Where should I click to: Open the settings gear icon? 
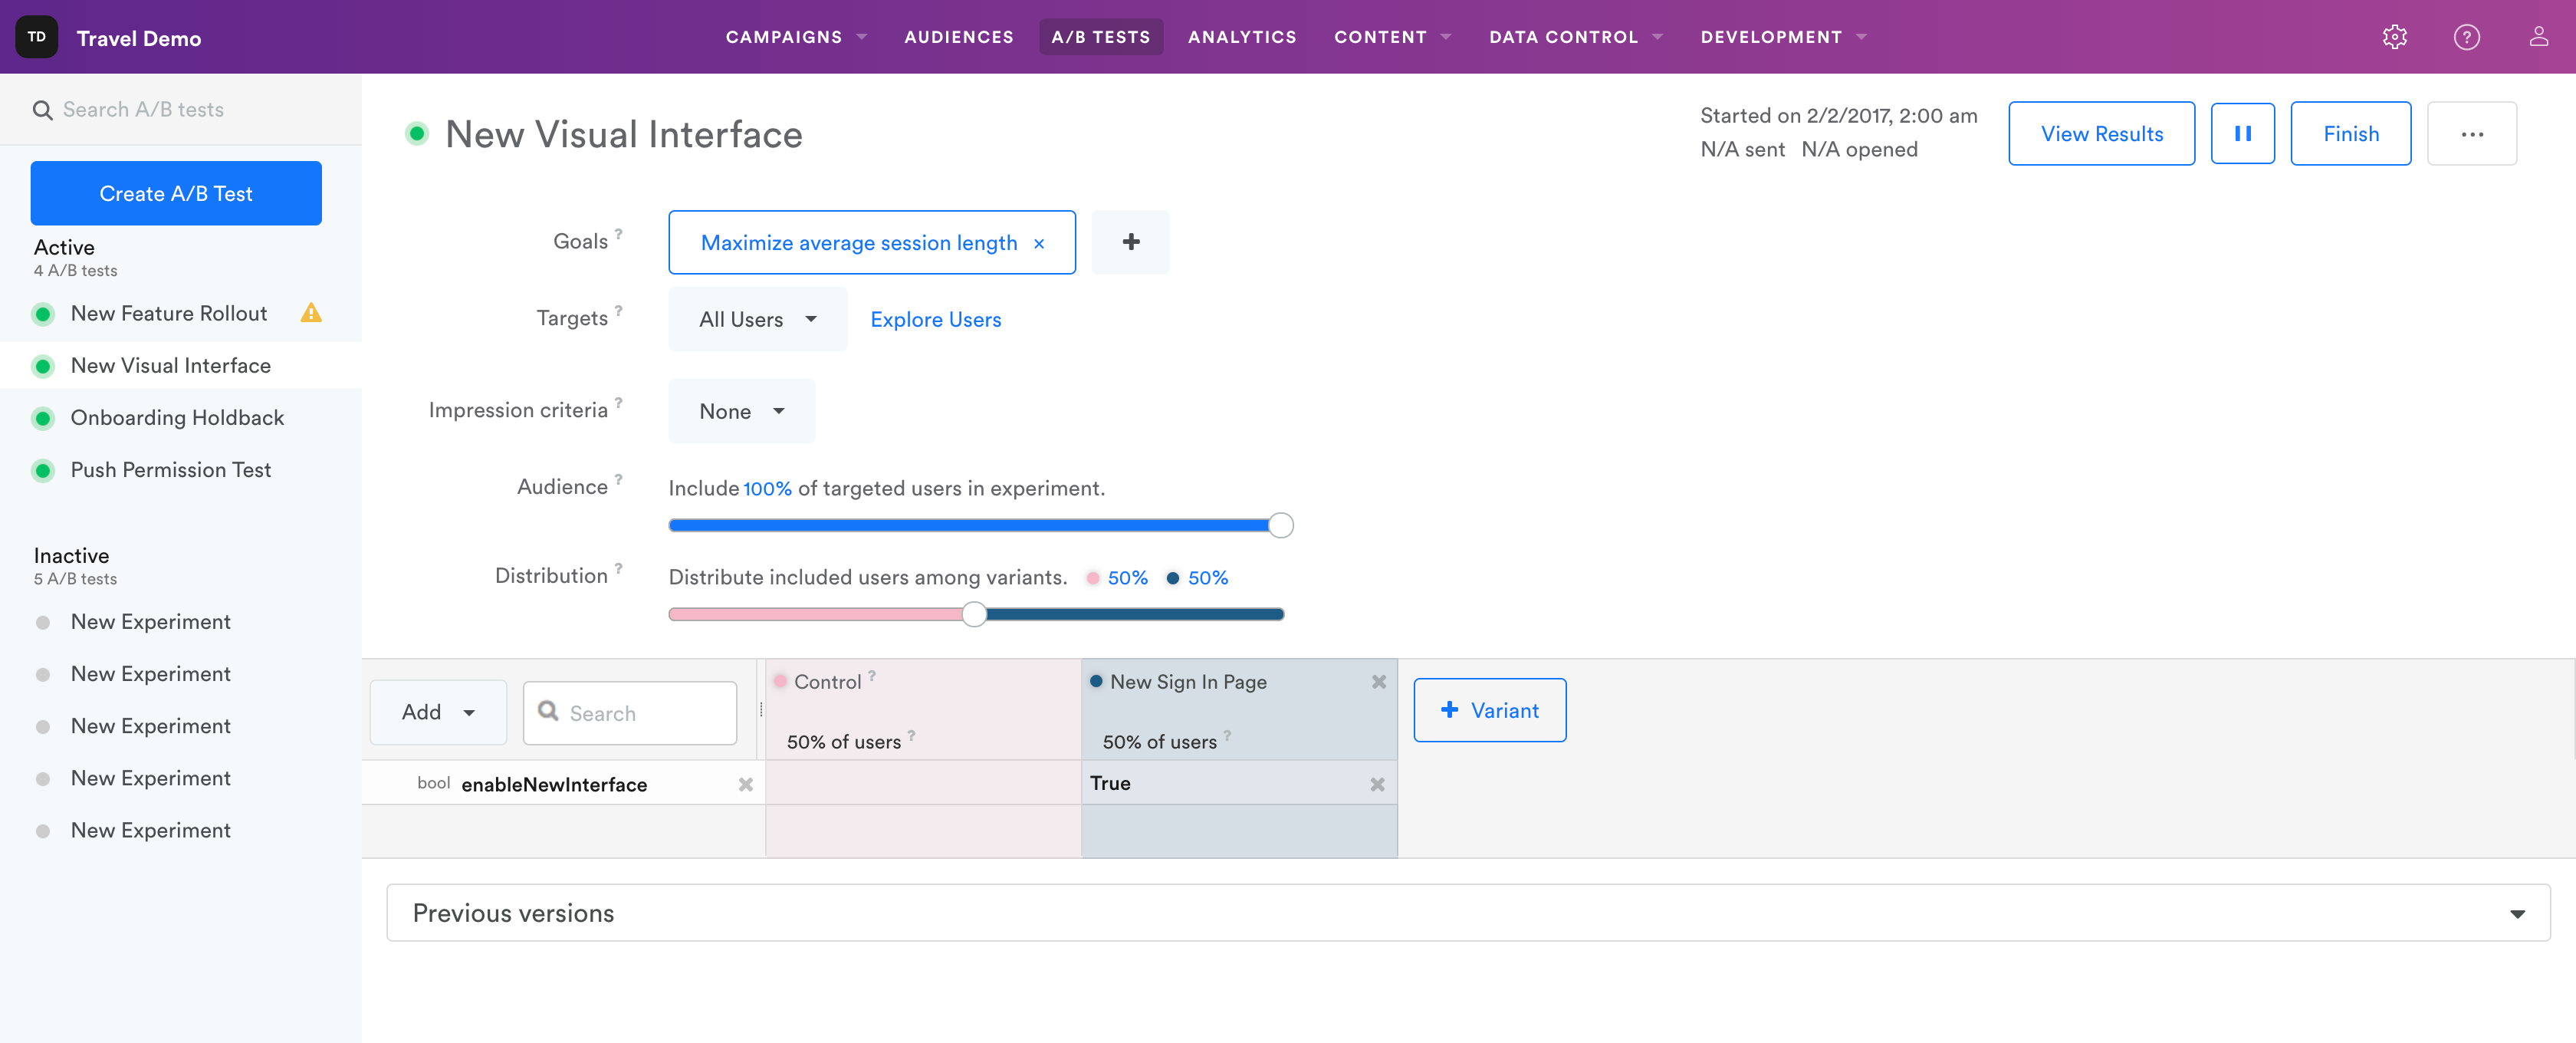point(2394,37)
